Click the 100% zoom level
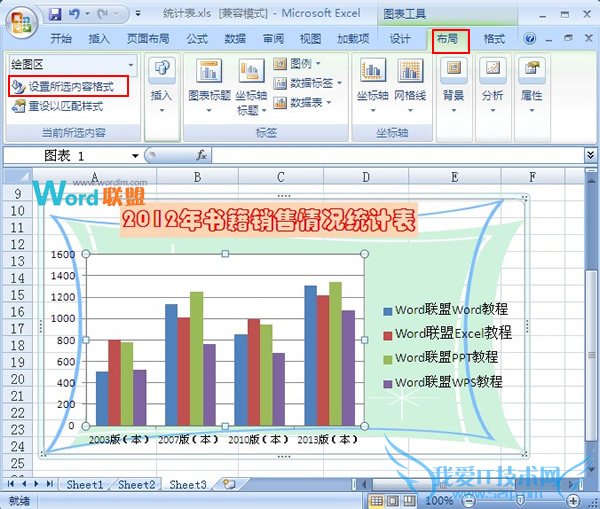Image resolution: width=600 pixels, height=509 pixels. (x=439, y=501)
